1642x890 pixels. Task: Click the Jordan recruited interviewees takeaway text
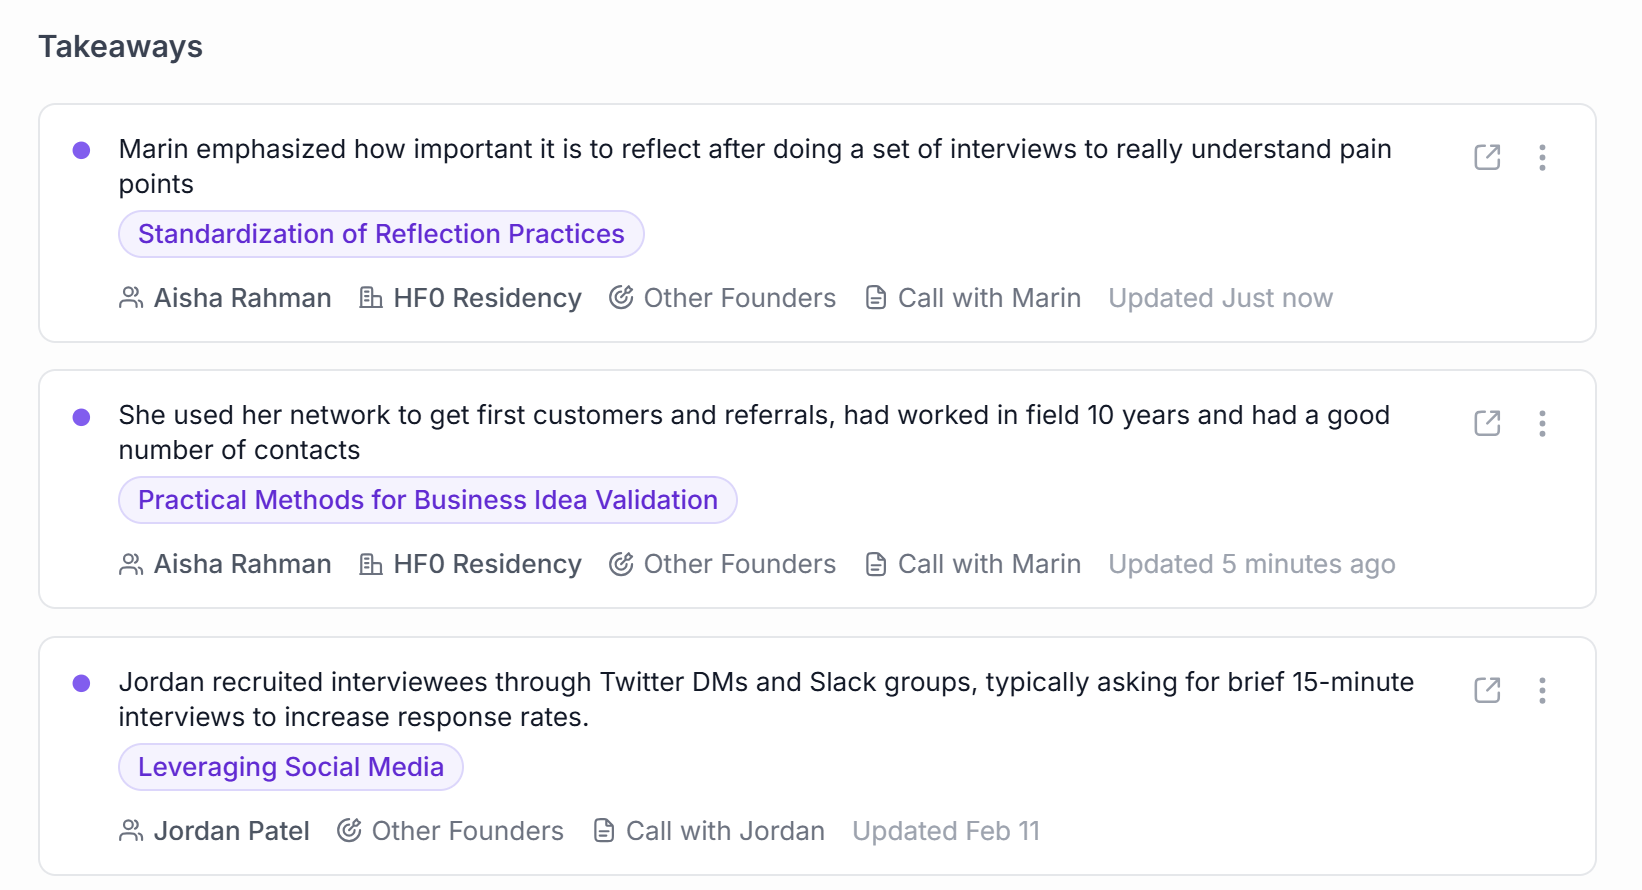pyautogui.click(x=765, y=699)
